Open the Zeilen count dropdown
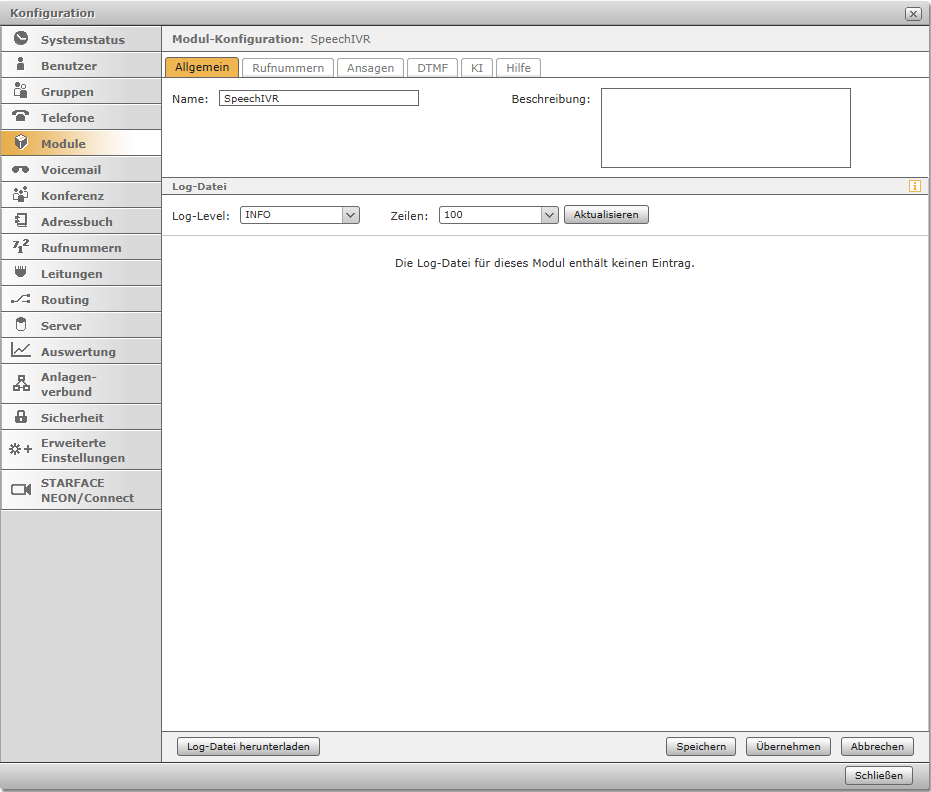931x792 pixels. coord(548,215)
